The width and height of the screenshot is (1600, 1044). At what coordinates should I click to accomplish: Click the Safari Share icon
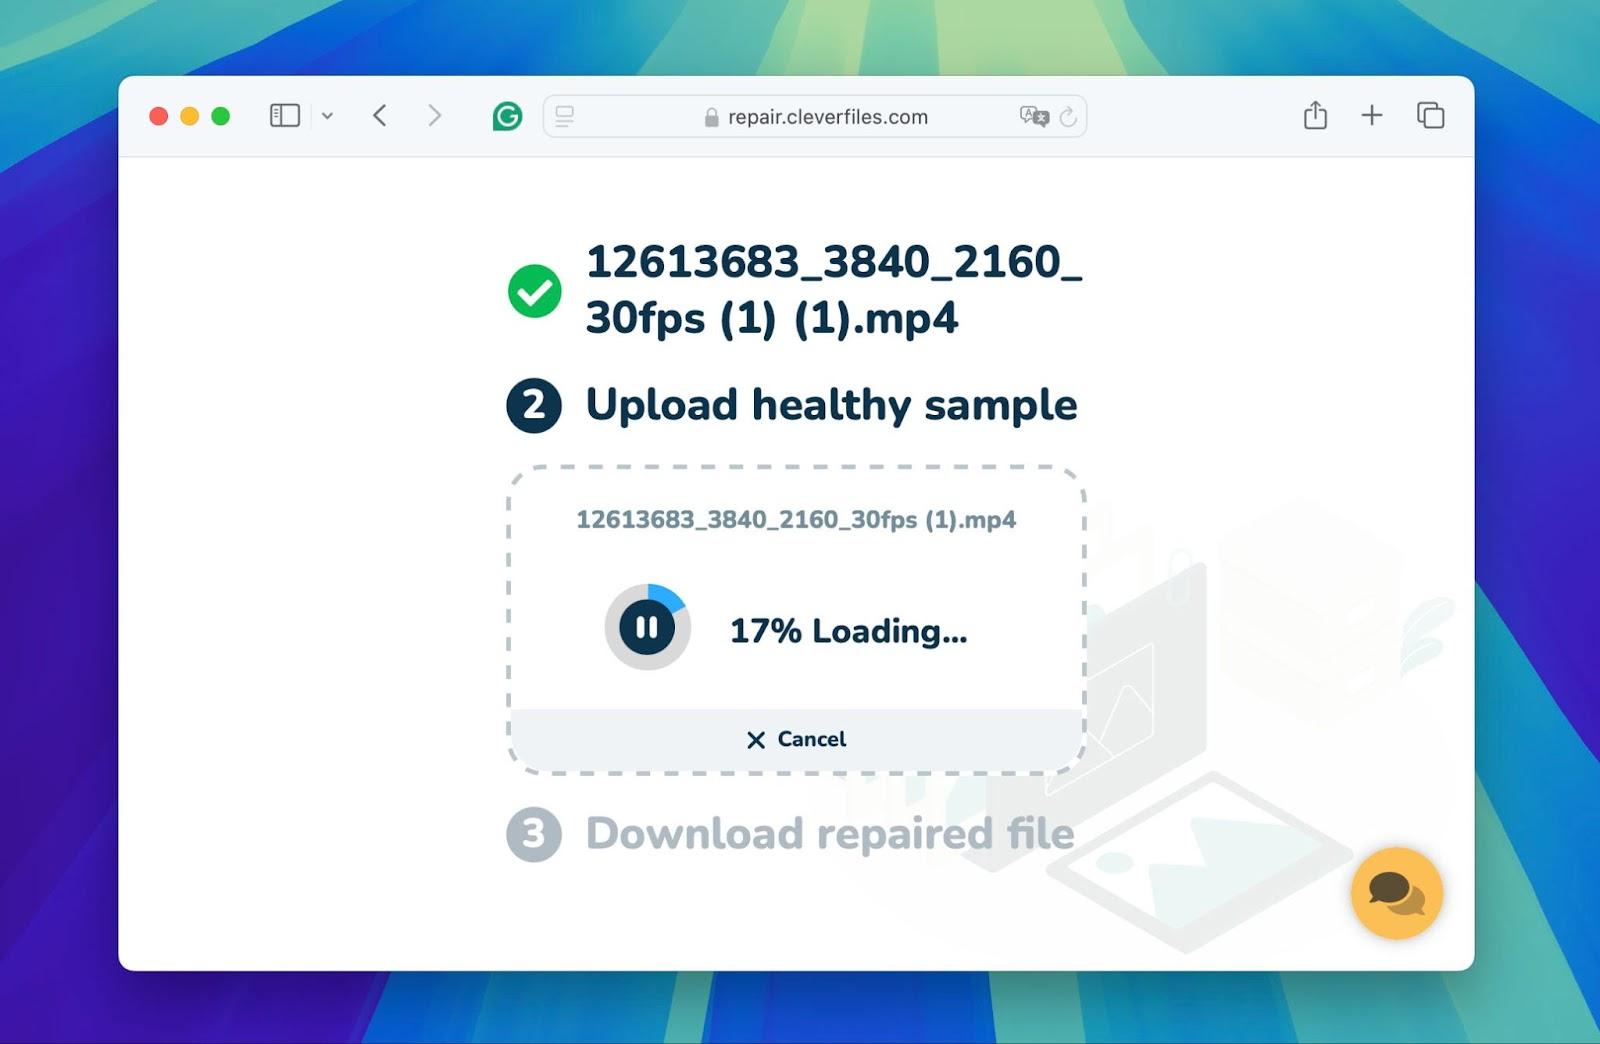1315,116
